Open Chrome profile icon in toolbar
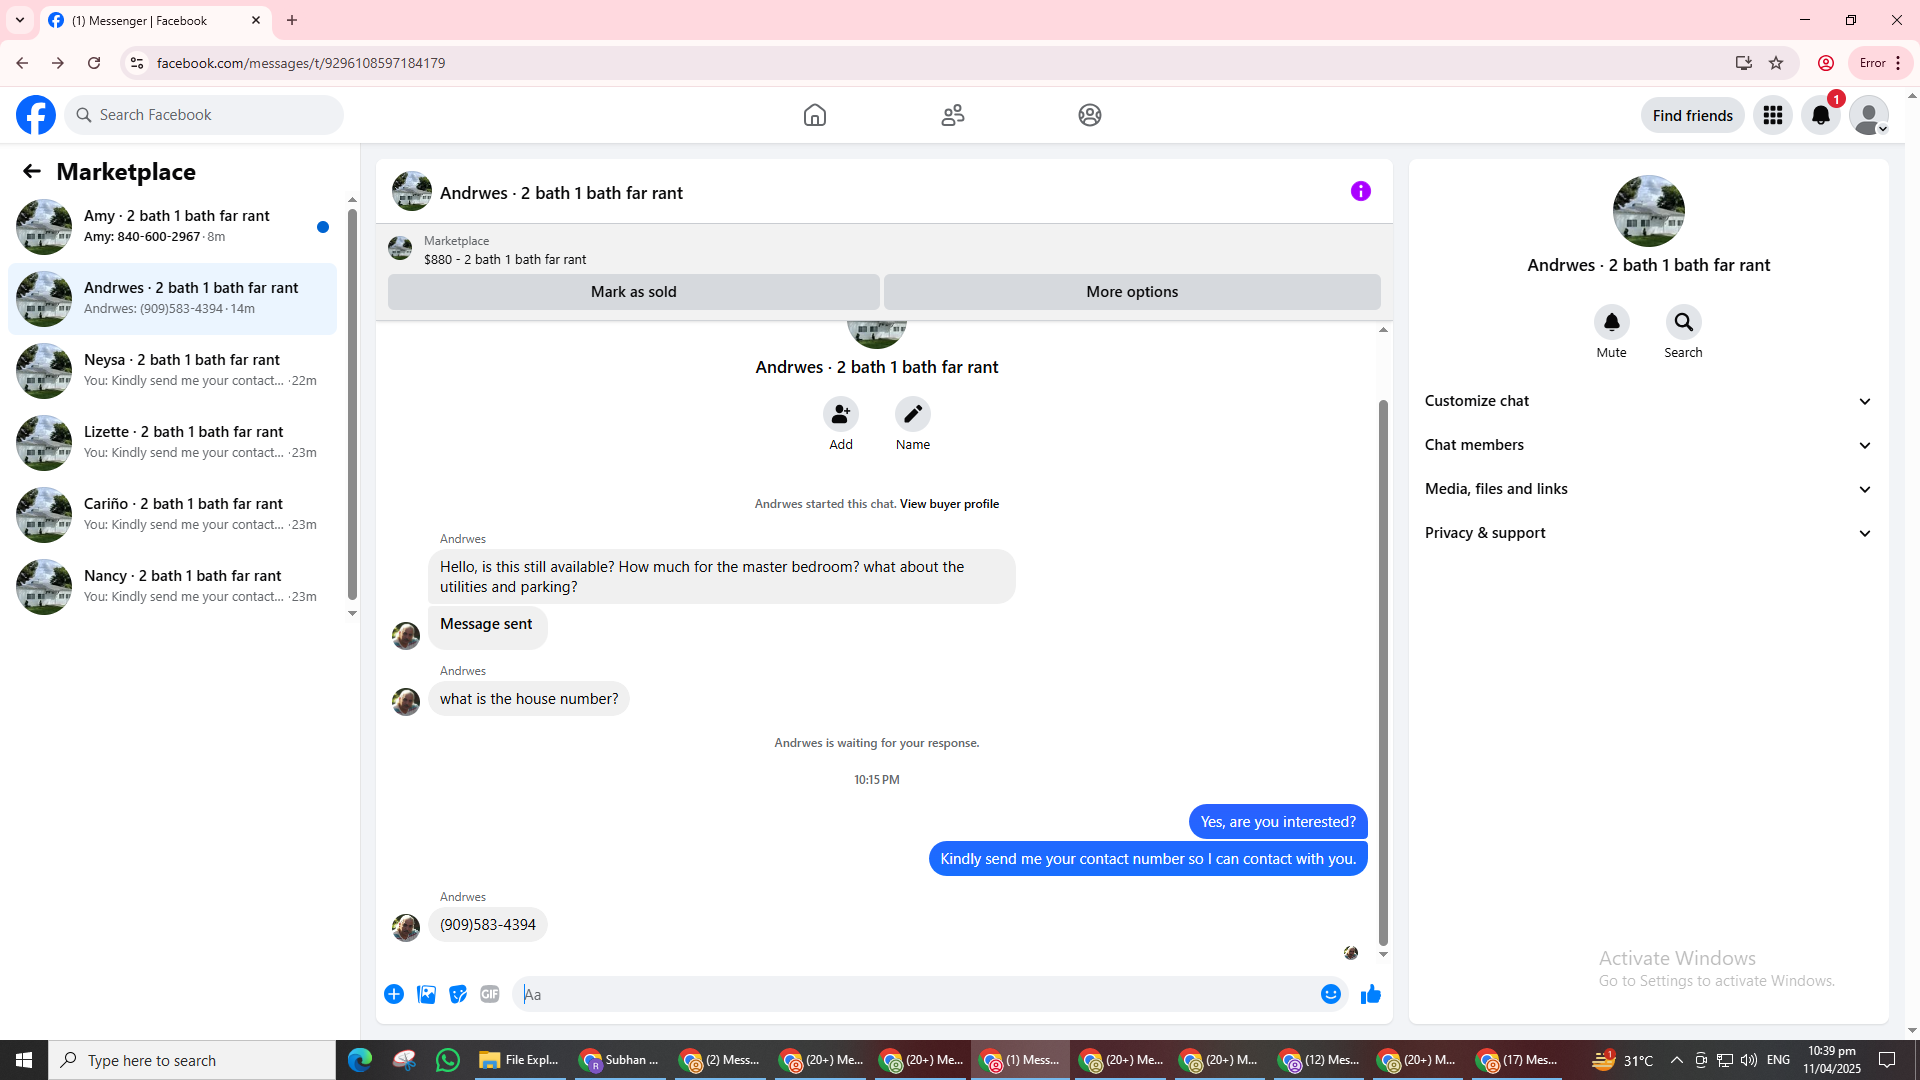 coord(1826,63)
